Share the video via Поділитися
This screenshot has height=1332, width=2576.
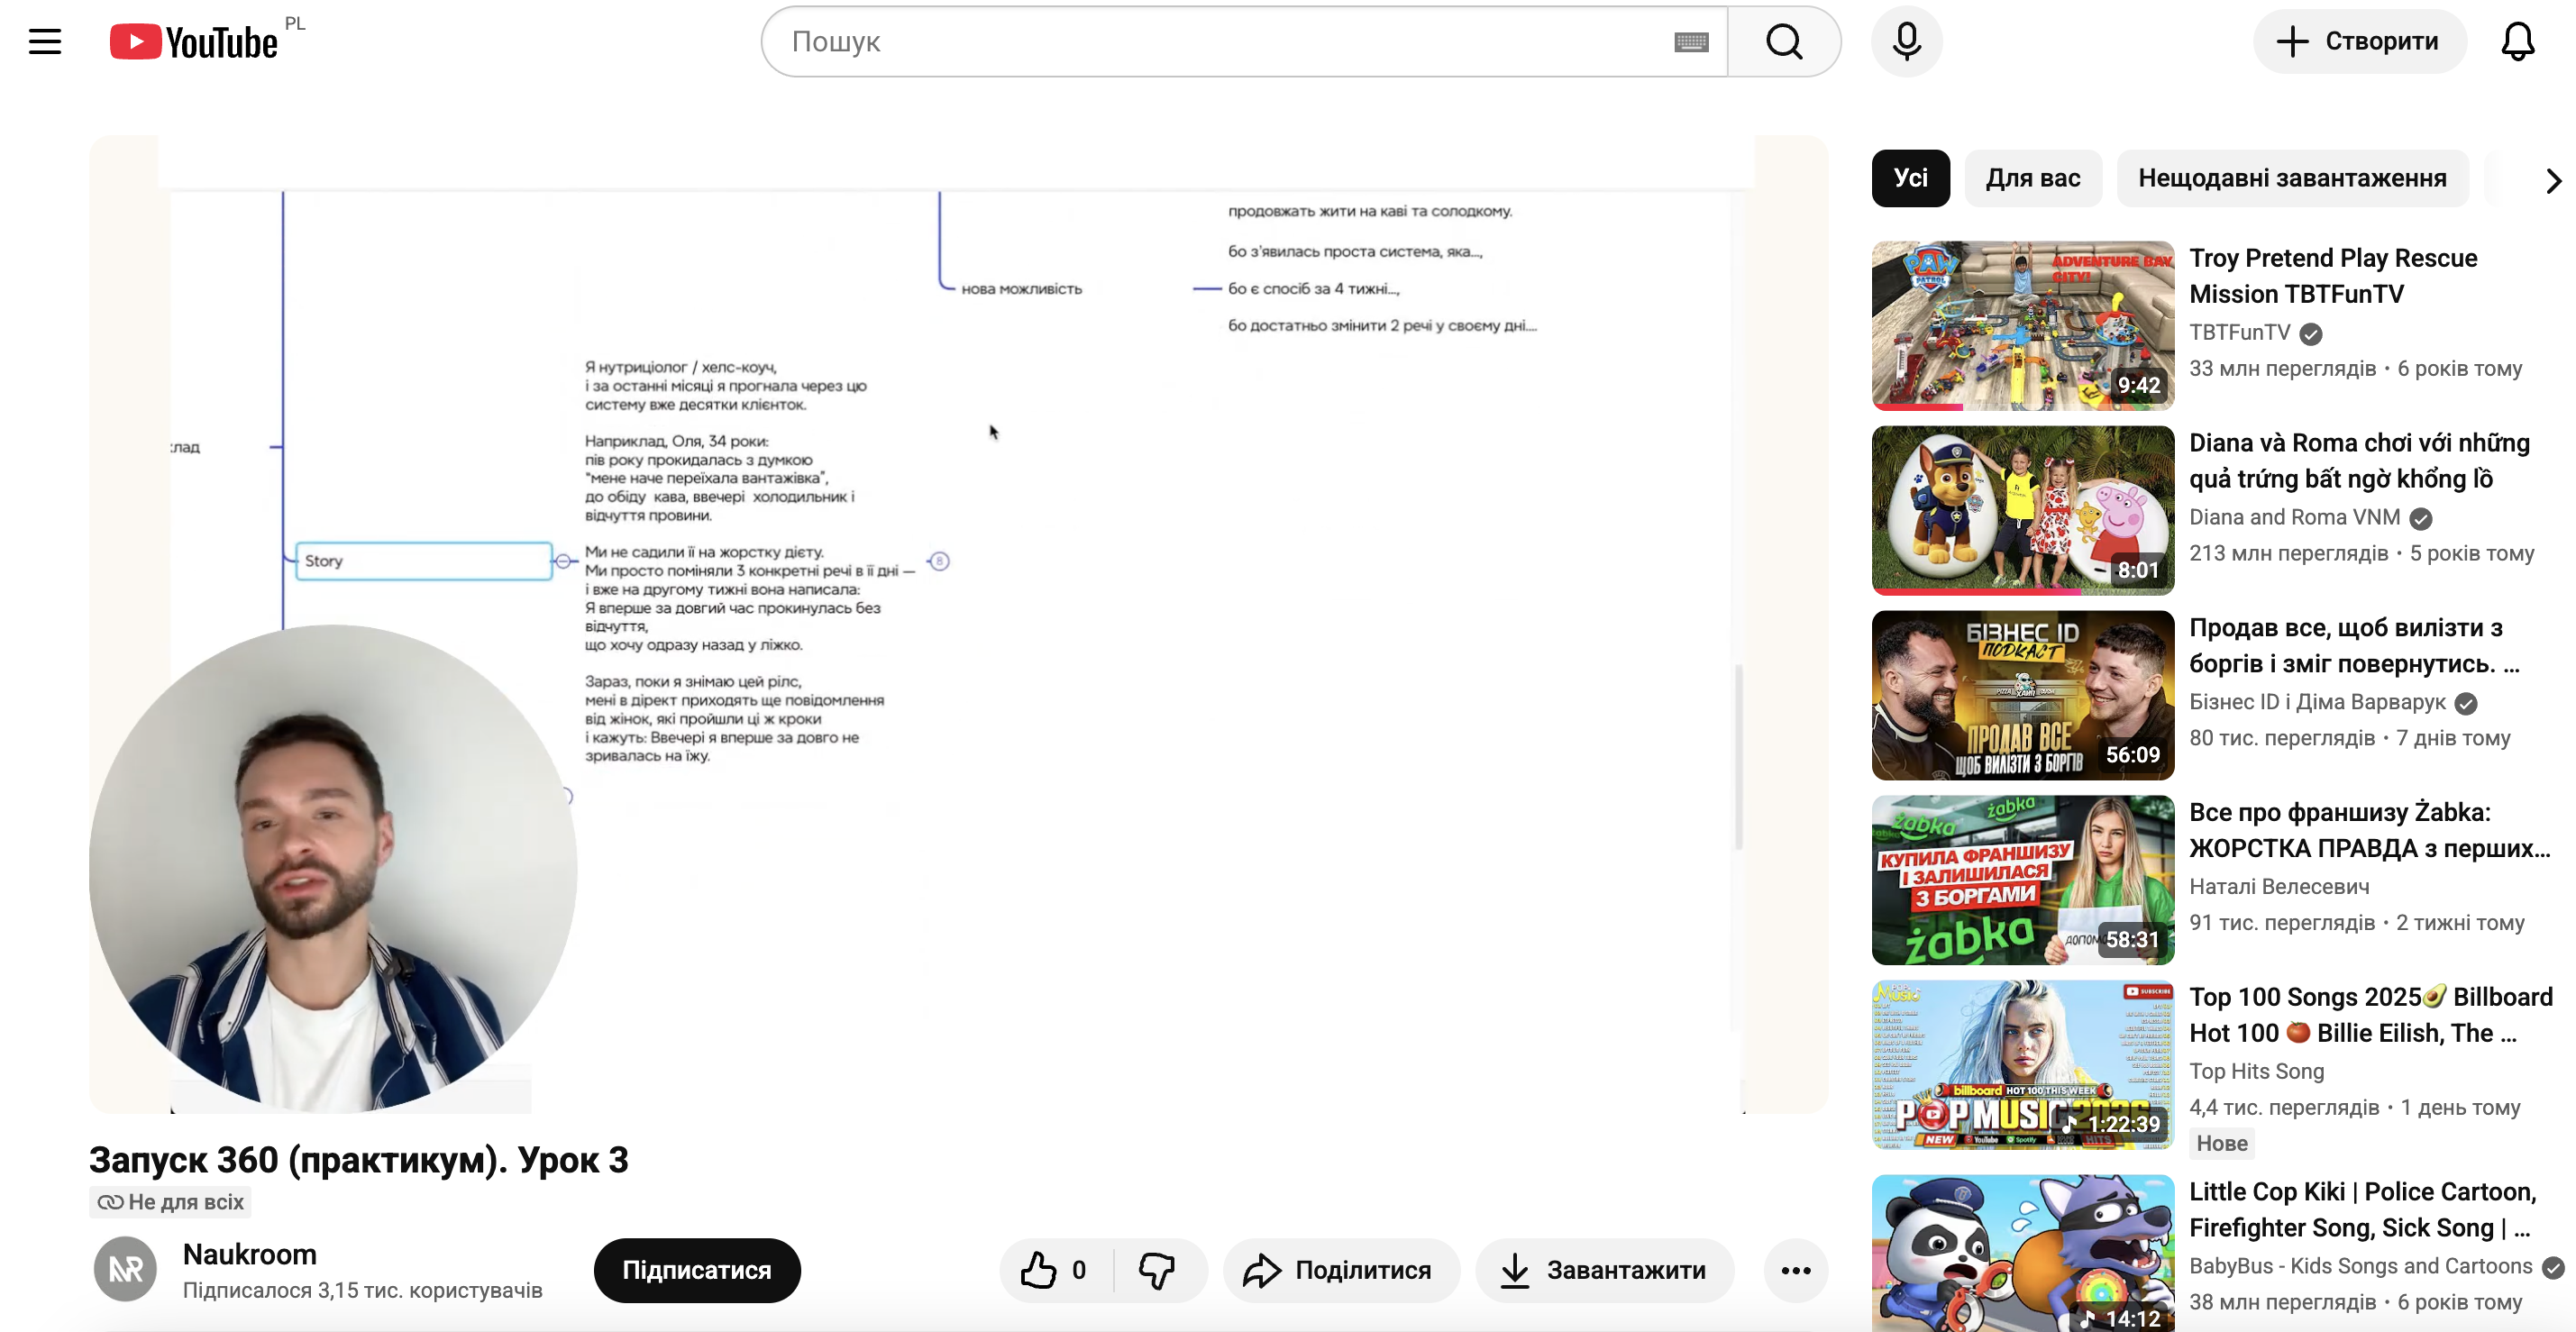1340,1270
